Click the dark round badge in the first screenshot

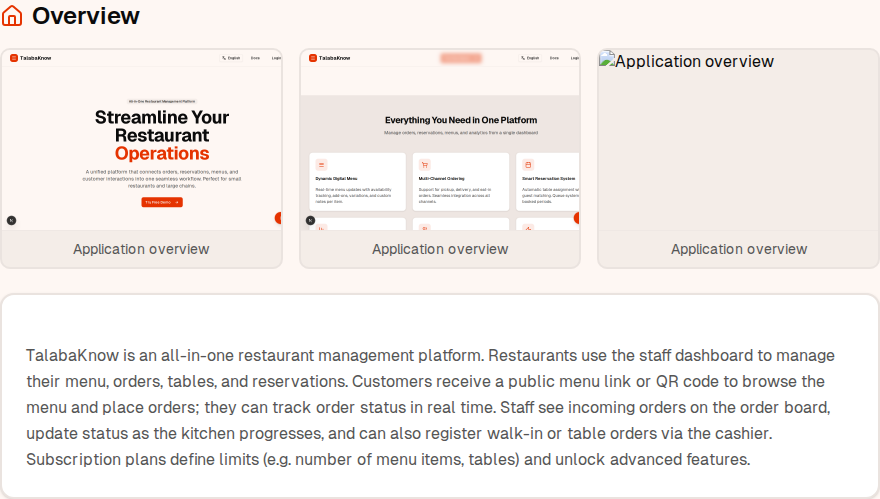(x=11, y=220)
